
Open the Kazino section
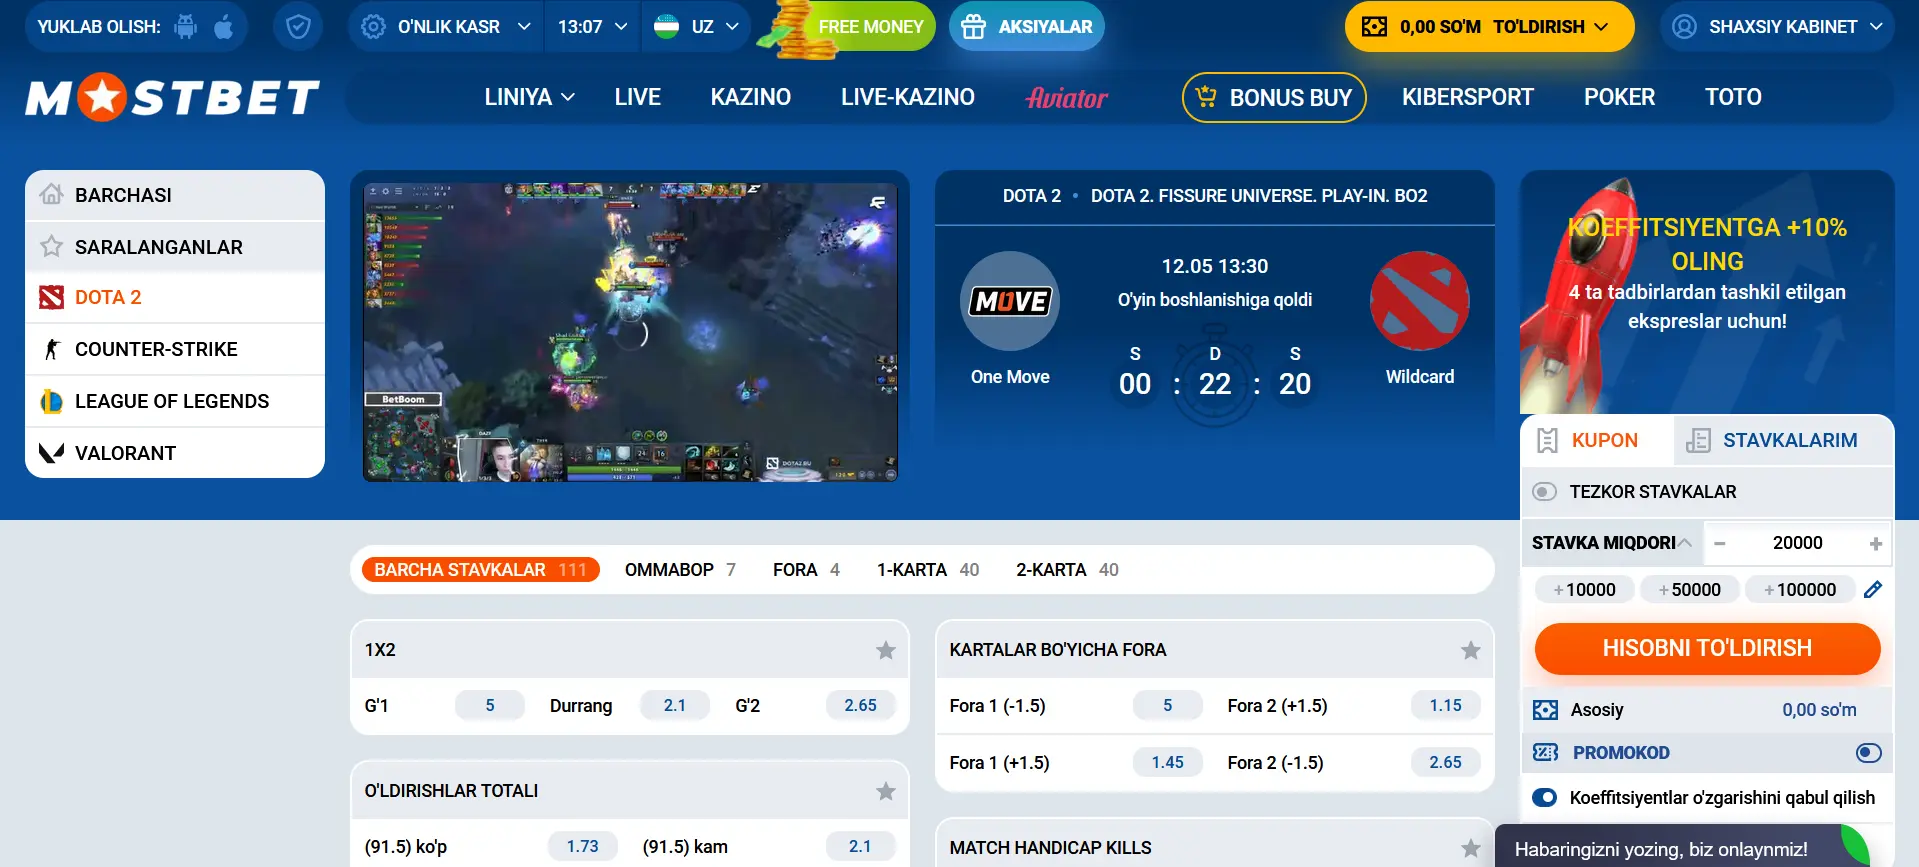[x=750, y=97]
